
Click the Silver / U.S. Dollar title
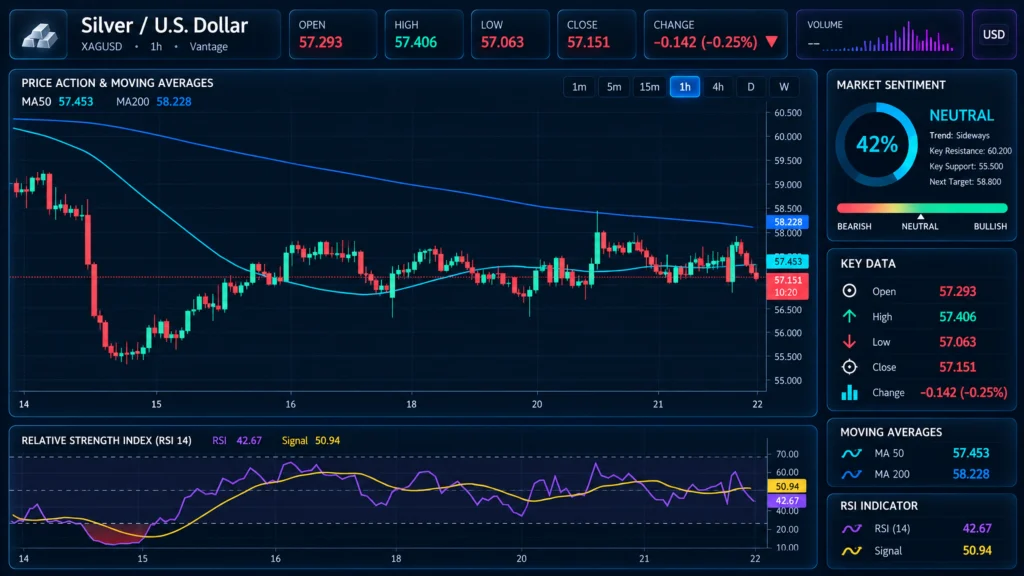pyautogui.click(x=165, y=25)
